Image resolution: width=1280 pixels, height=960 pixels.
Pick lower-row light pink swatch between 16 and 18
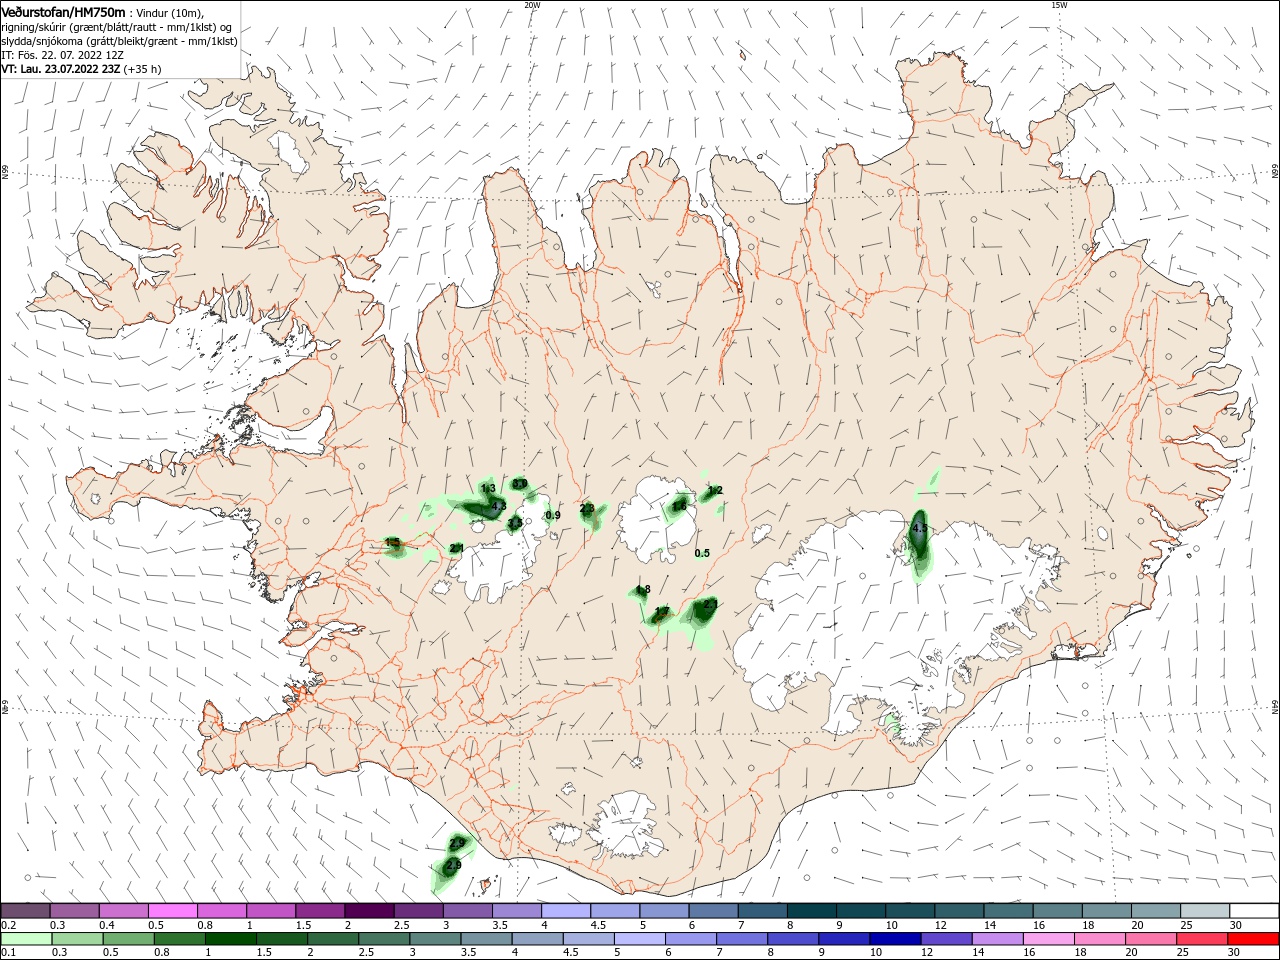1048,938
